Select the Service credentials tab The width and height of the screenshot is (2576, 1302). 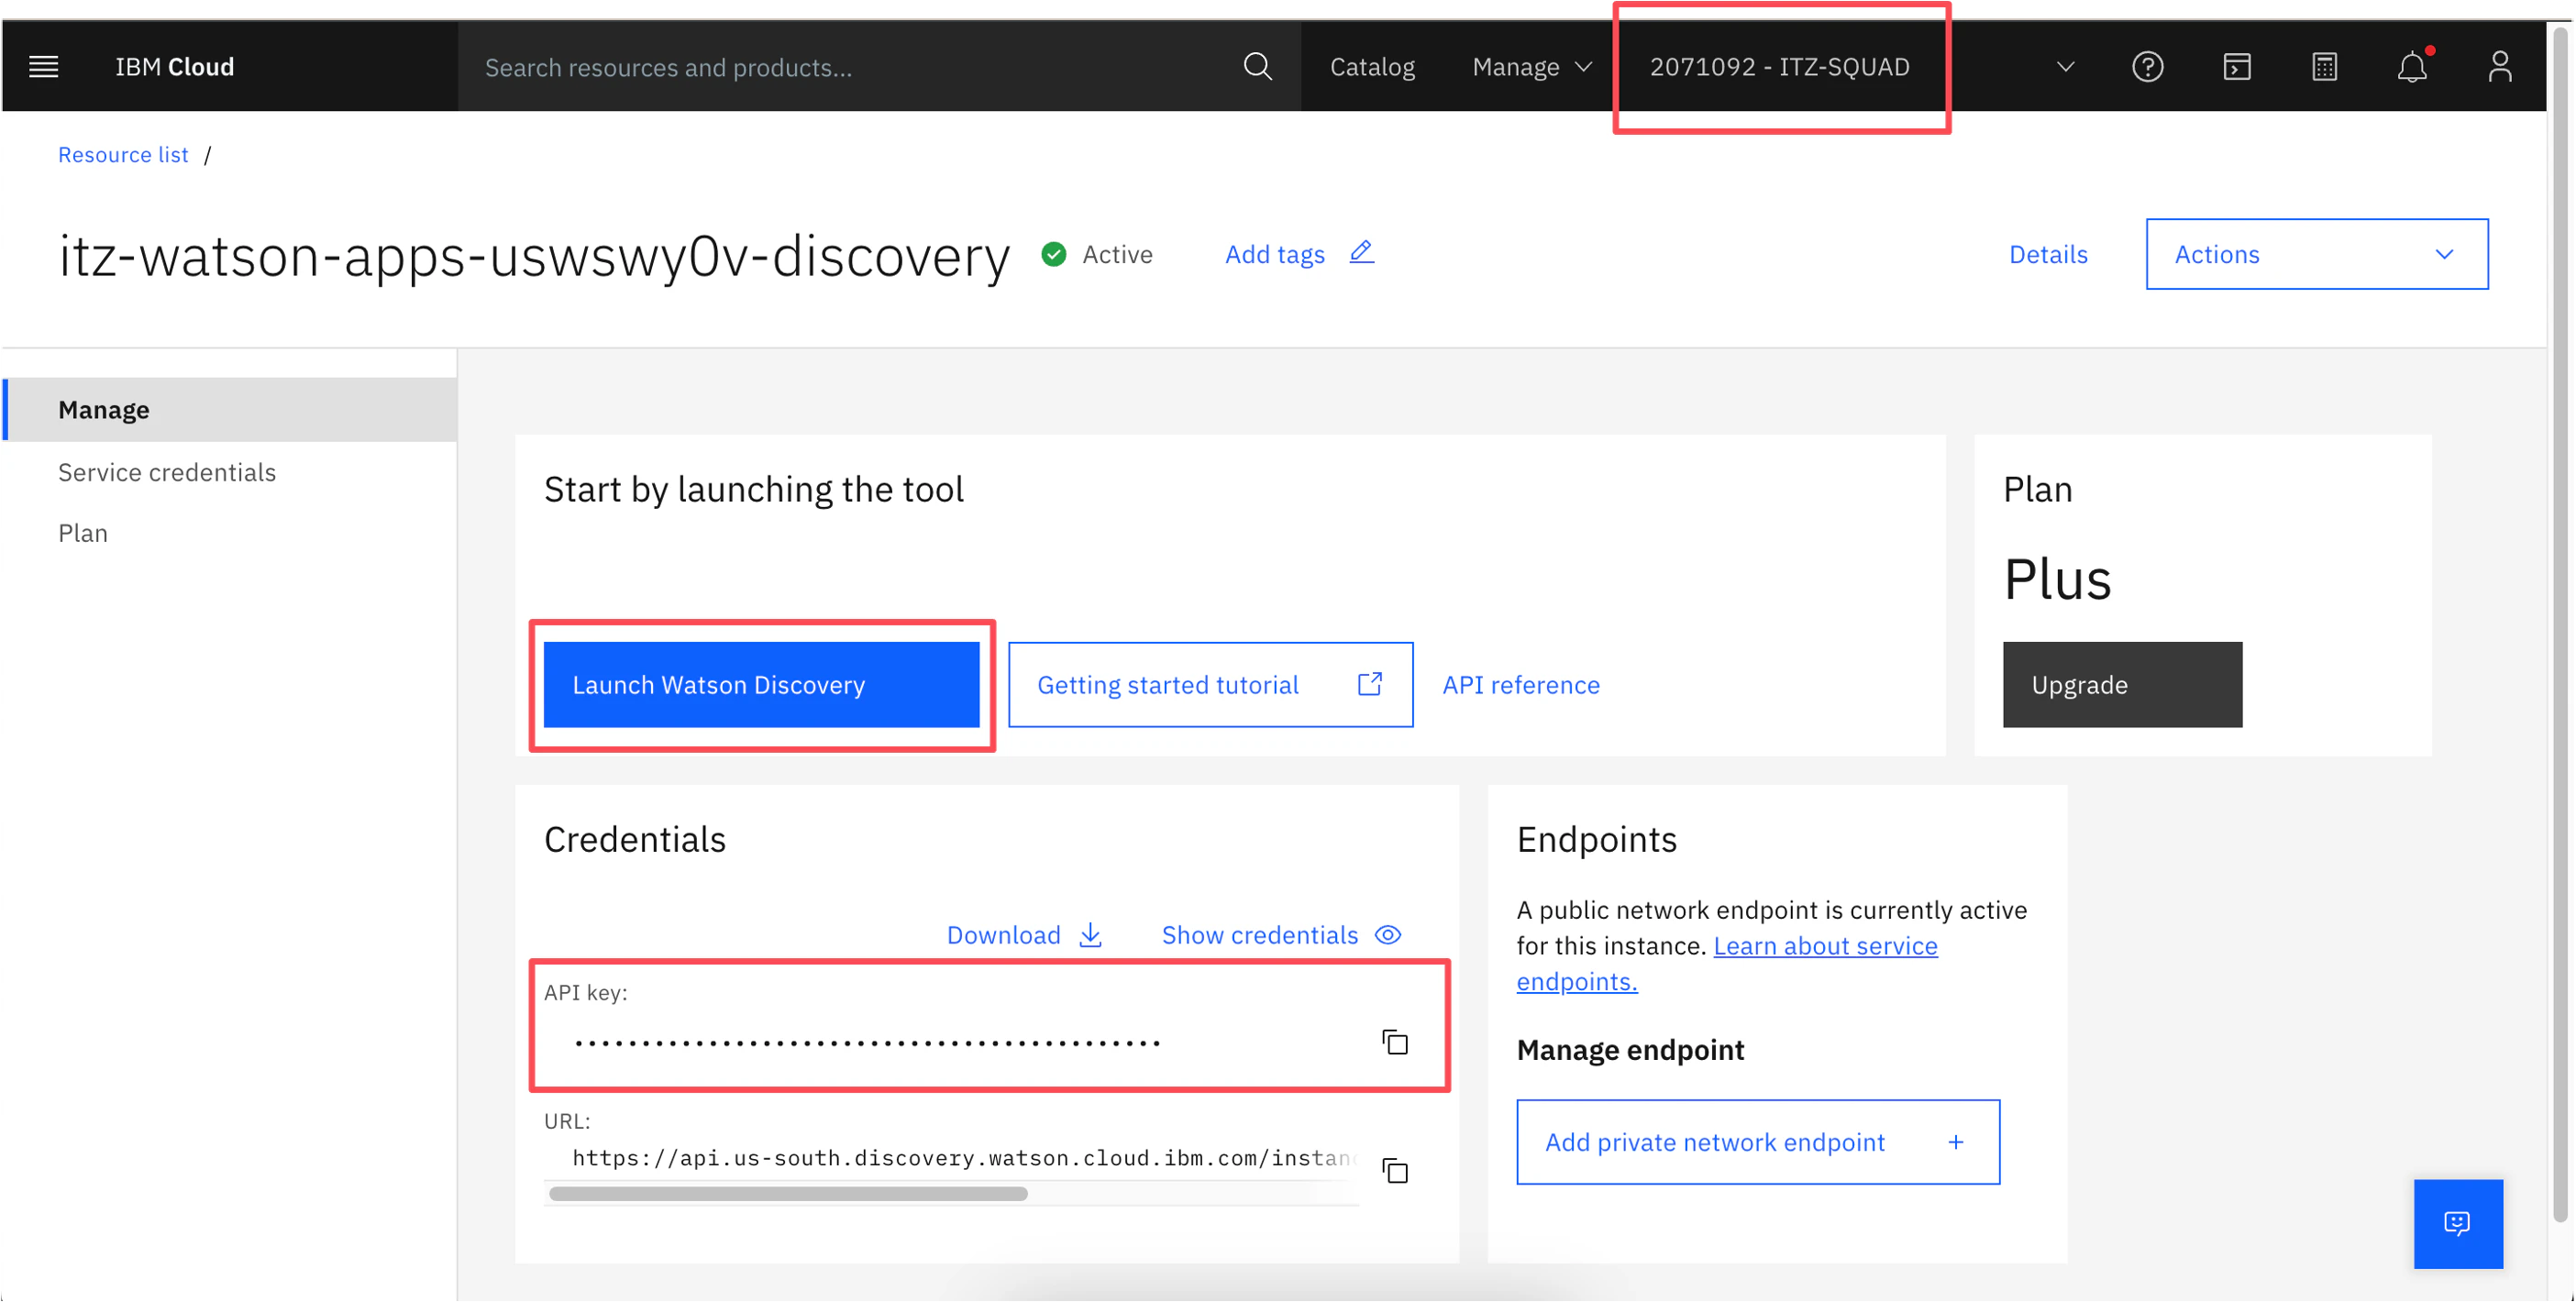pos(167,472)
